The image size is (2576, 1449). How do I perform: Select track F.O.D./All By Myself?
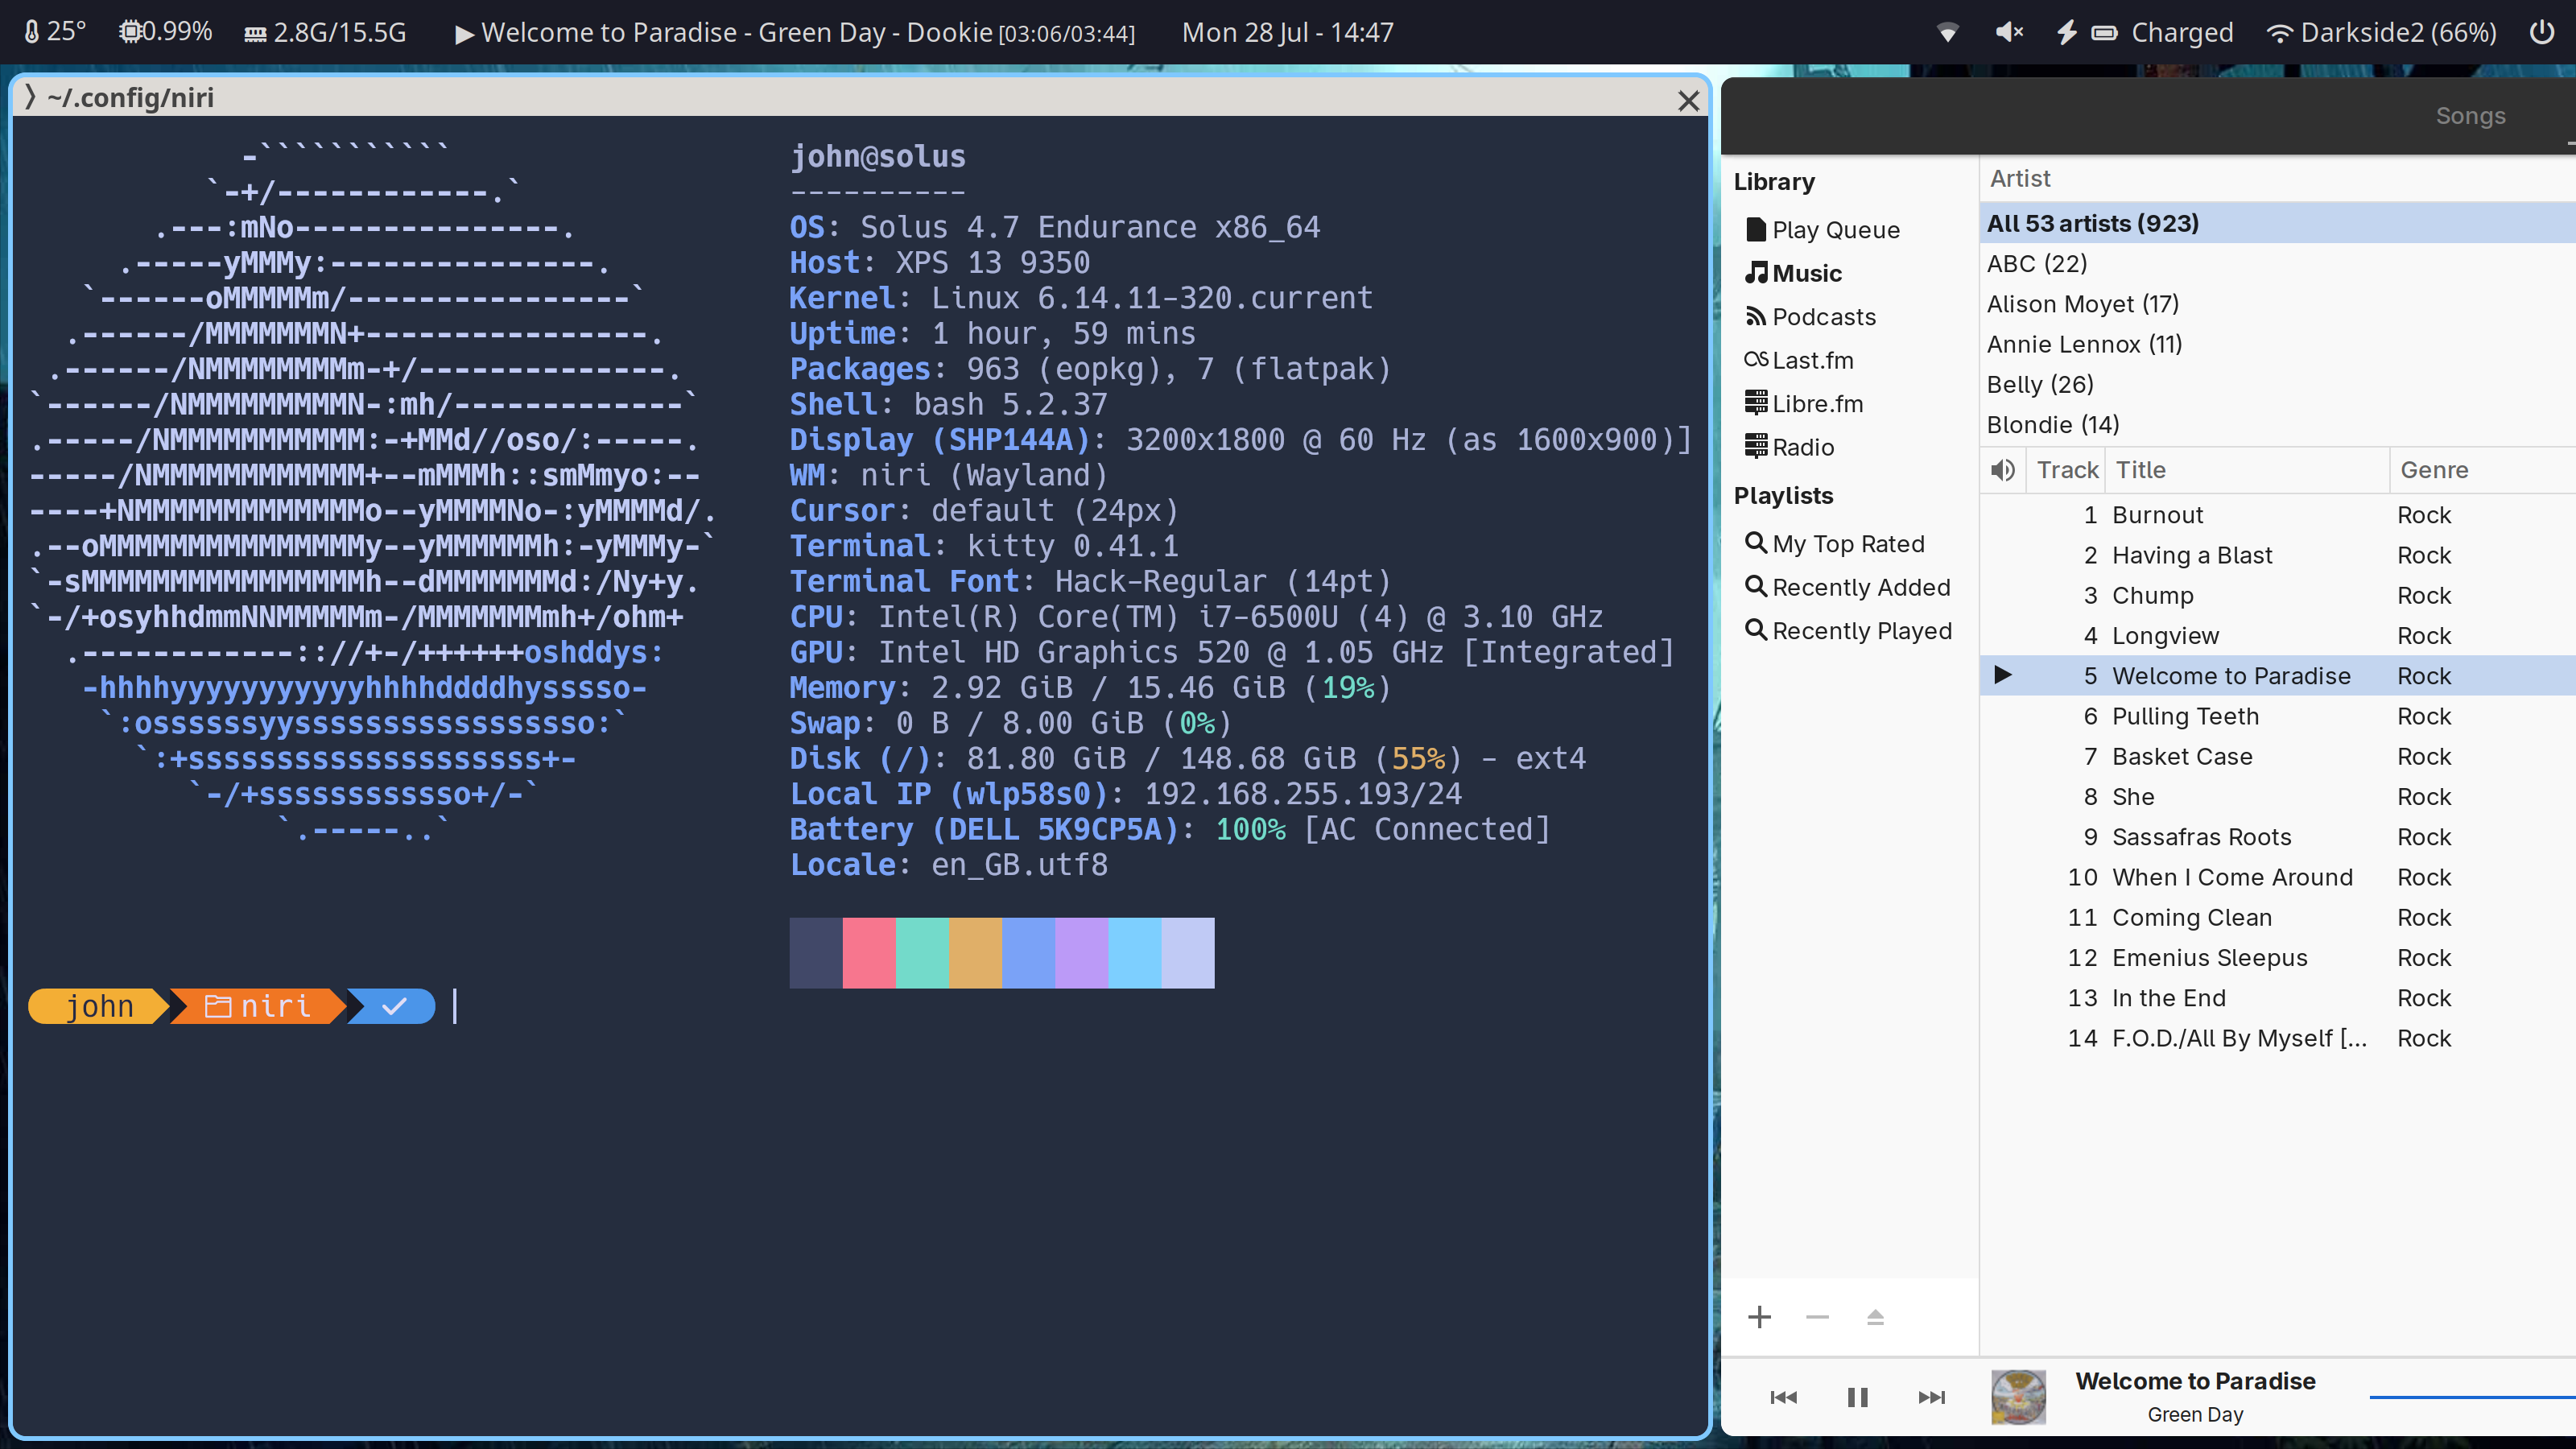coord(2278,1038)
